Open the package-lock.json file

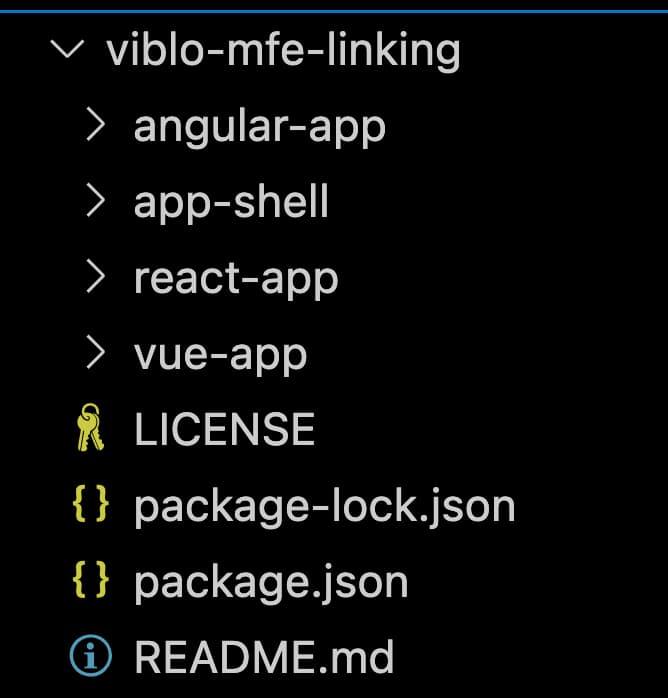point(324,507)
